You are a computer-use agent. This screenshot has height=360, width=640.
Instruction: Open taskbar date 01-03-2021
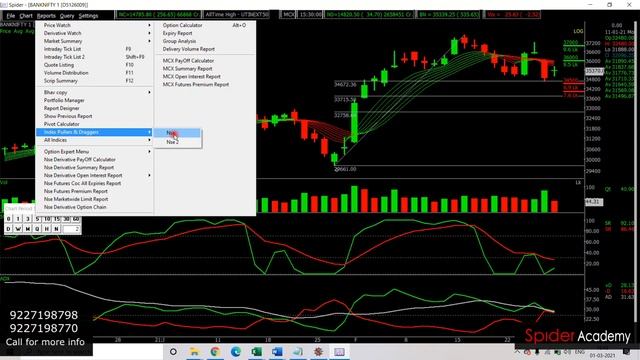click(602, 356)
